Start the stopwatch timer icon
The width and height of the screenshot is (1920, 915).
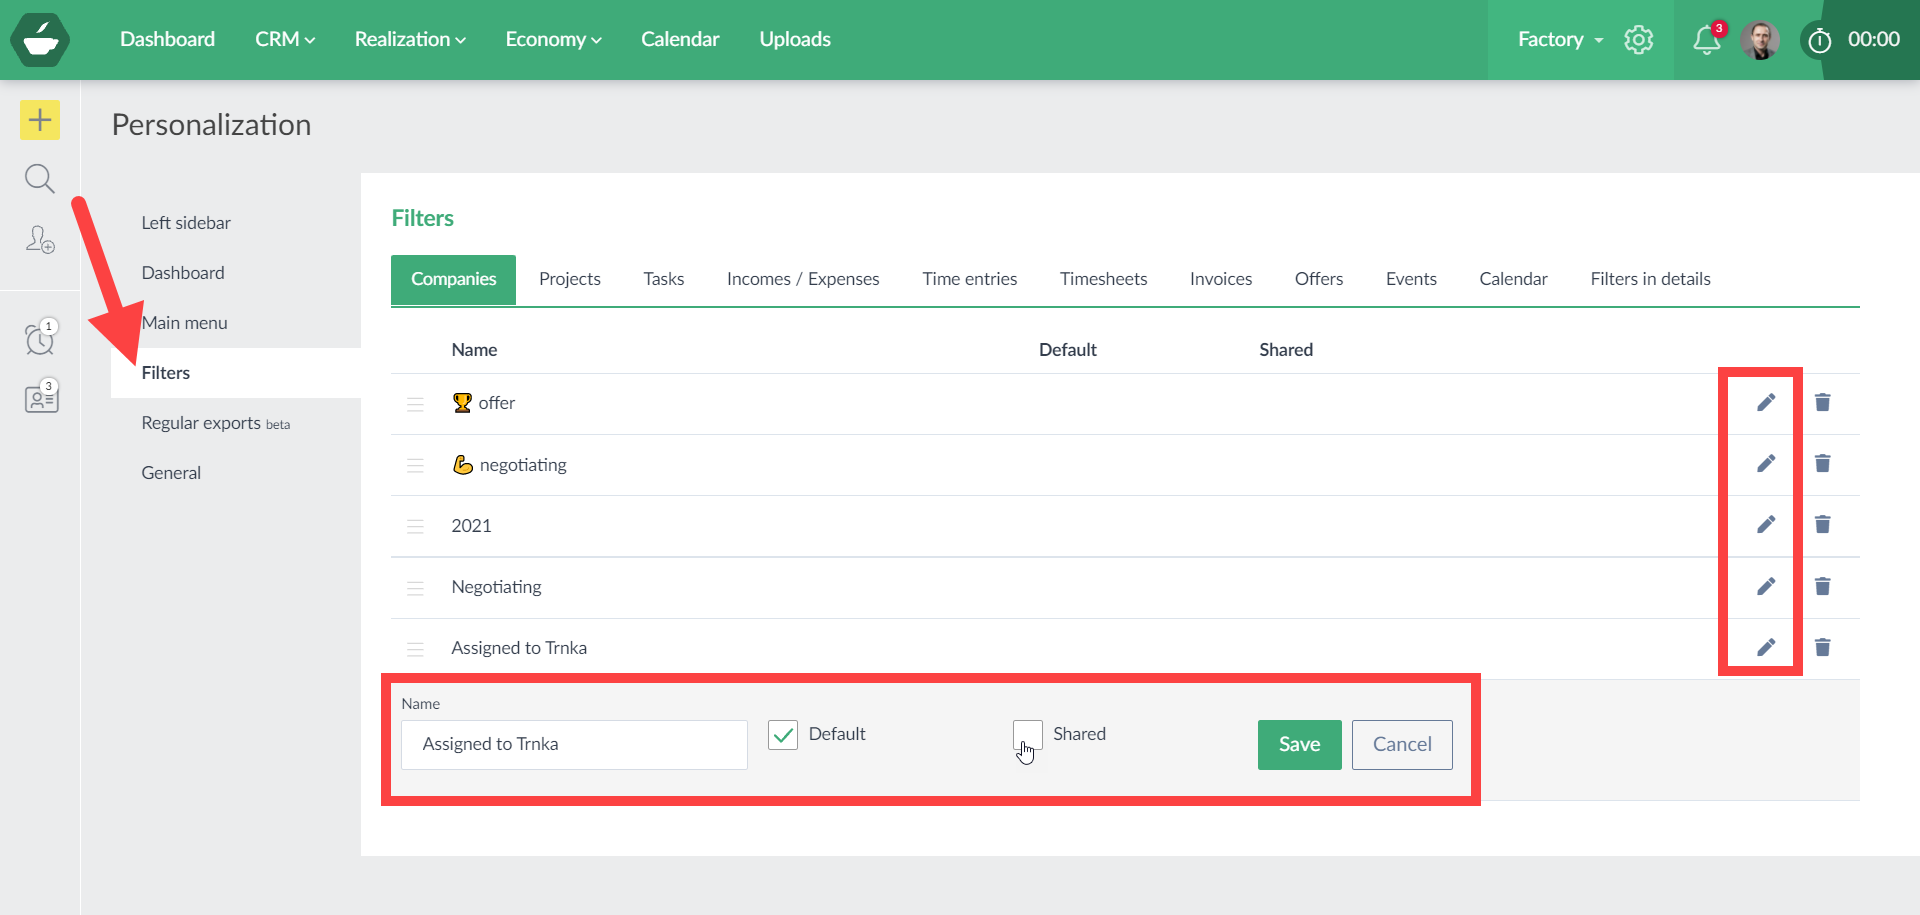(1819, 40)
